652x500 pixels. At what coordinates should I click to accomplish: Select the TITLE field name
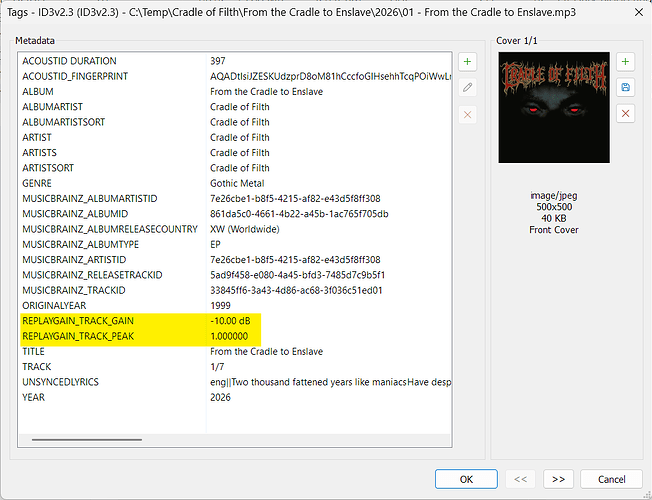tap(33, 351)
